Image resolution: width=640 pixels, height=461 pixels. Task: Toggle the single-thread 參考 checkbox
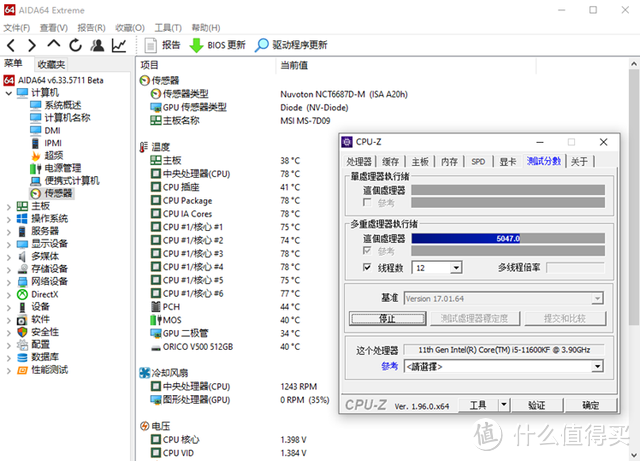(367, 203)
